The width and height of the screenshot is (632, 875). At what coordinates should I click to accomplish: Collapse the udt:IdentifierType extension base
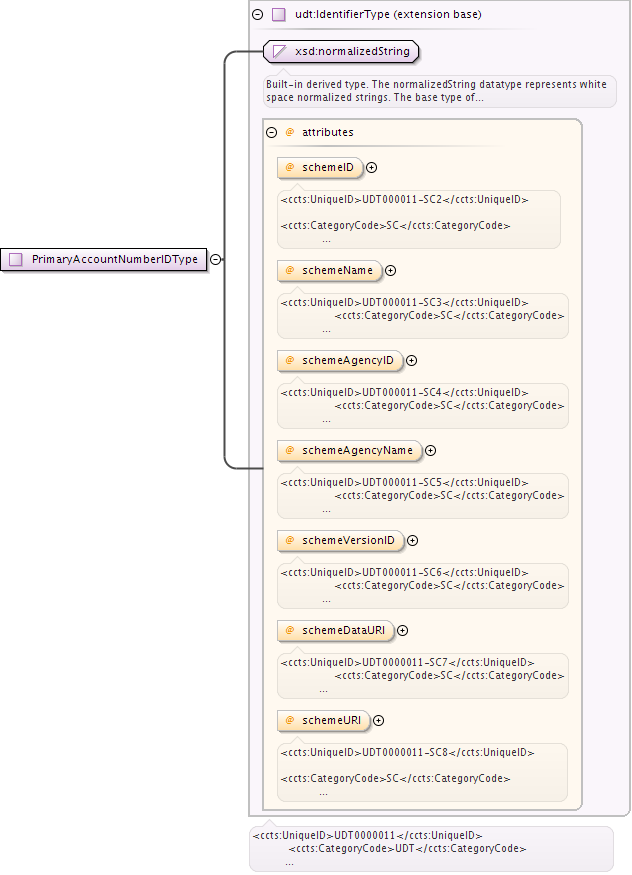point(258,15)
